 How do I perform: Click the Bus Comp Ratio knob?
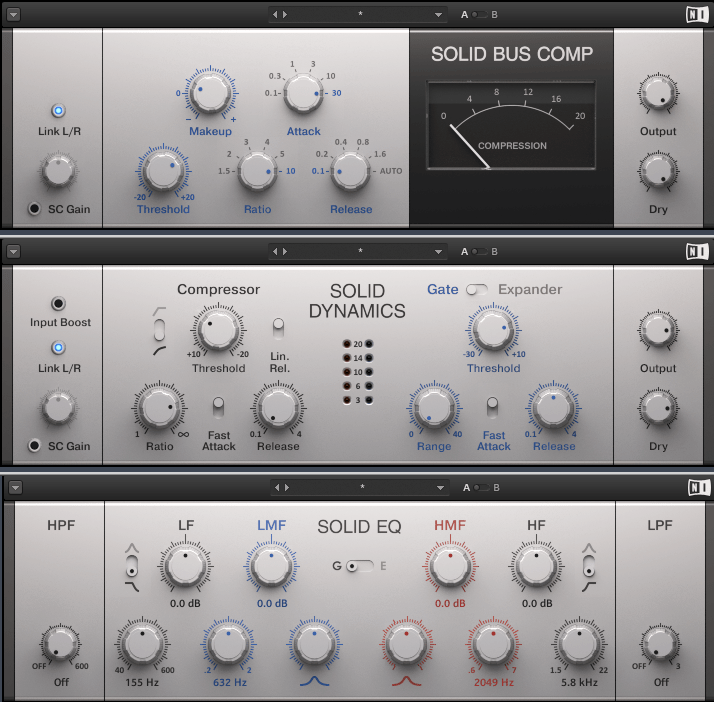pyautogui.click(x=257, y=171)
